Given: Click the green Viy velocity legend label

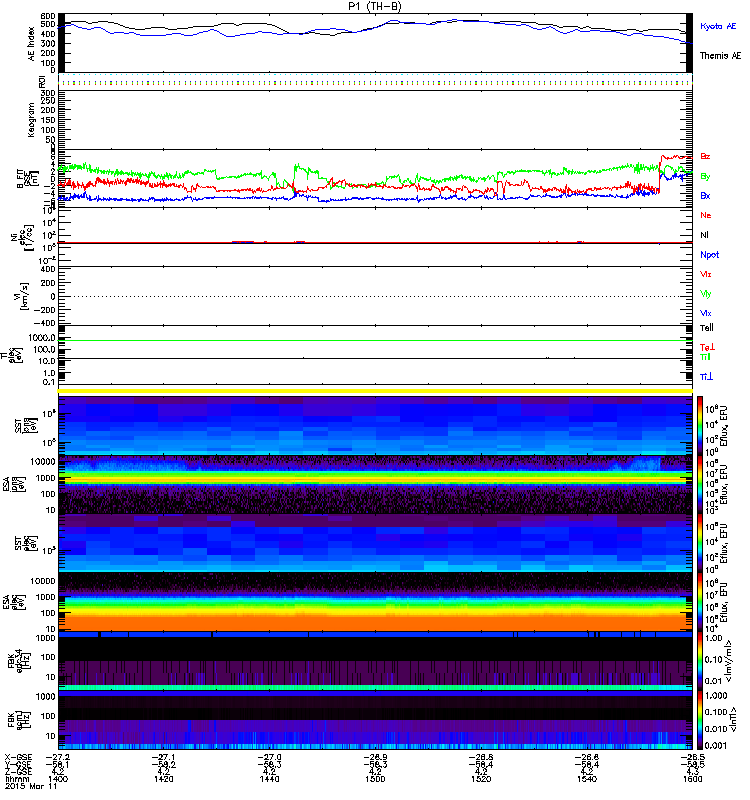Looking at the screenshot, I should point(706,293).
